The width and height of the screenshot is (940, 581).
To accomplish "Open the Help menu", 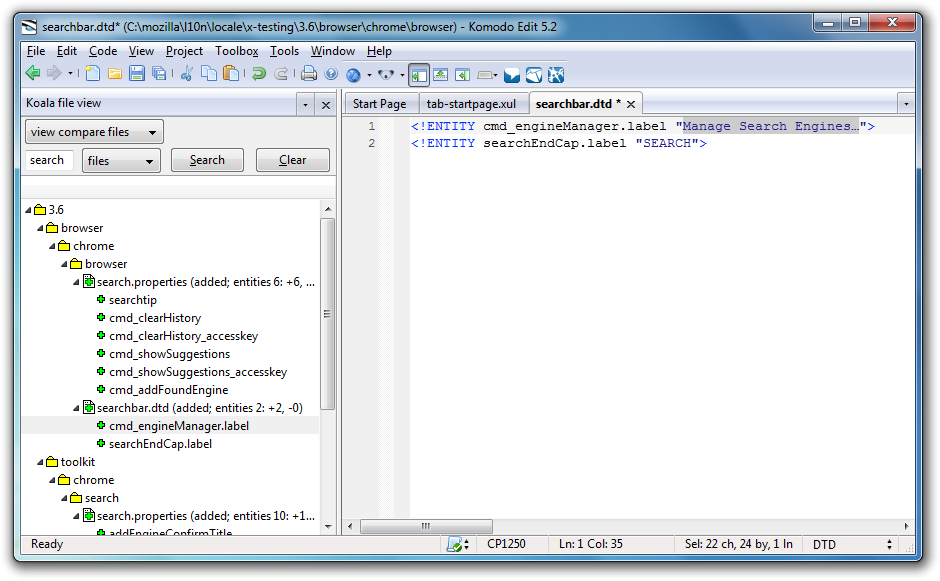I will (x=379, y=51).
